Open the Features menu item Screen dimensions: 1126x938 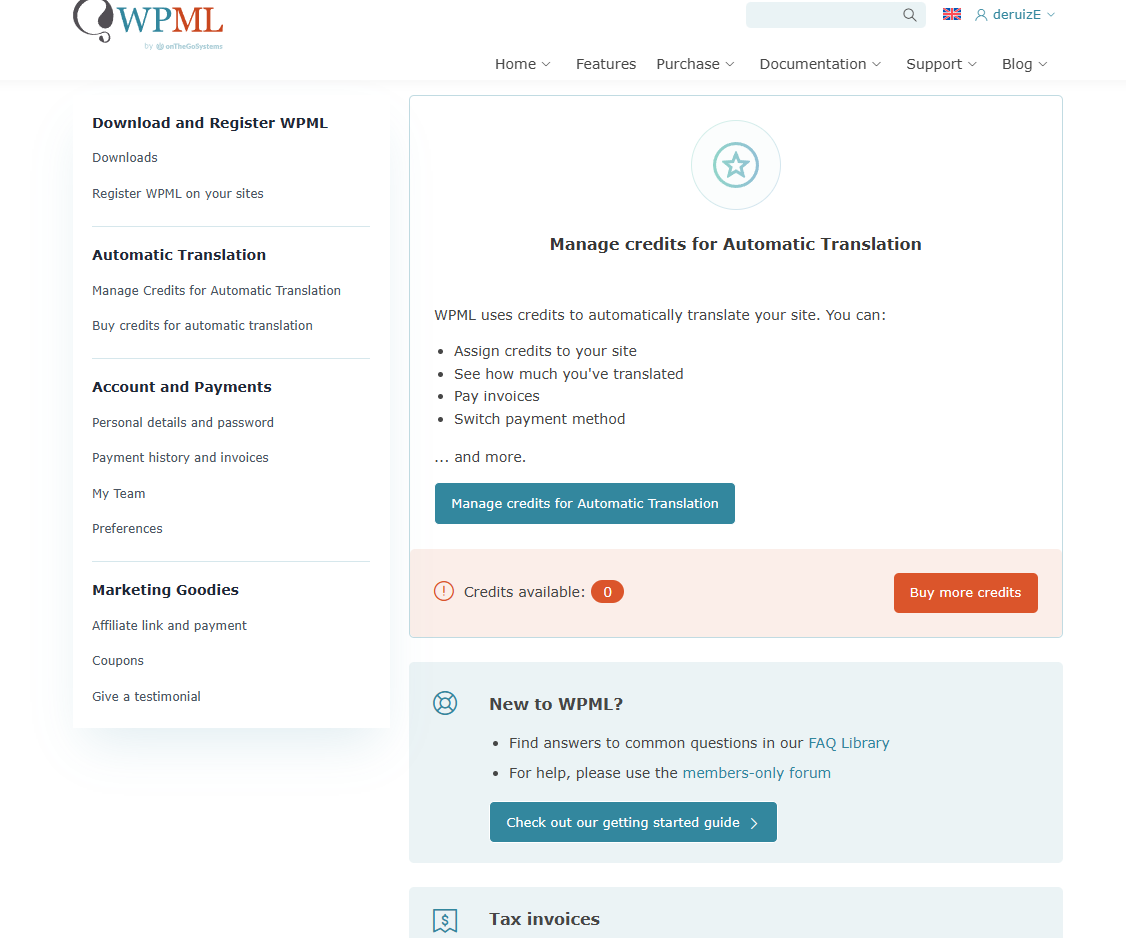tap(605, 64)
